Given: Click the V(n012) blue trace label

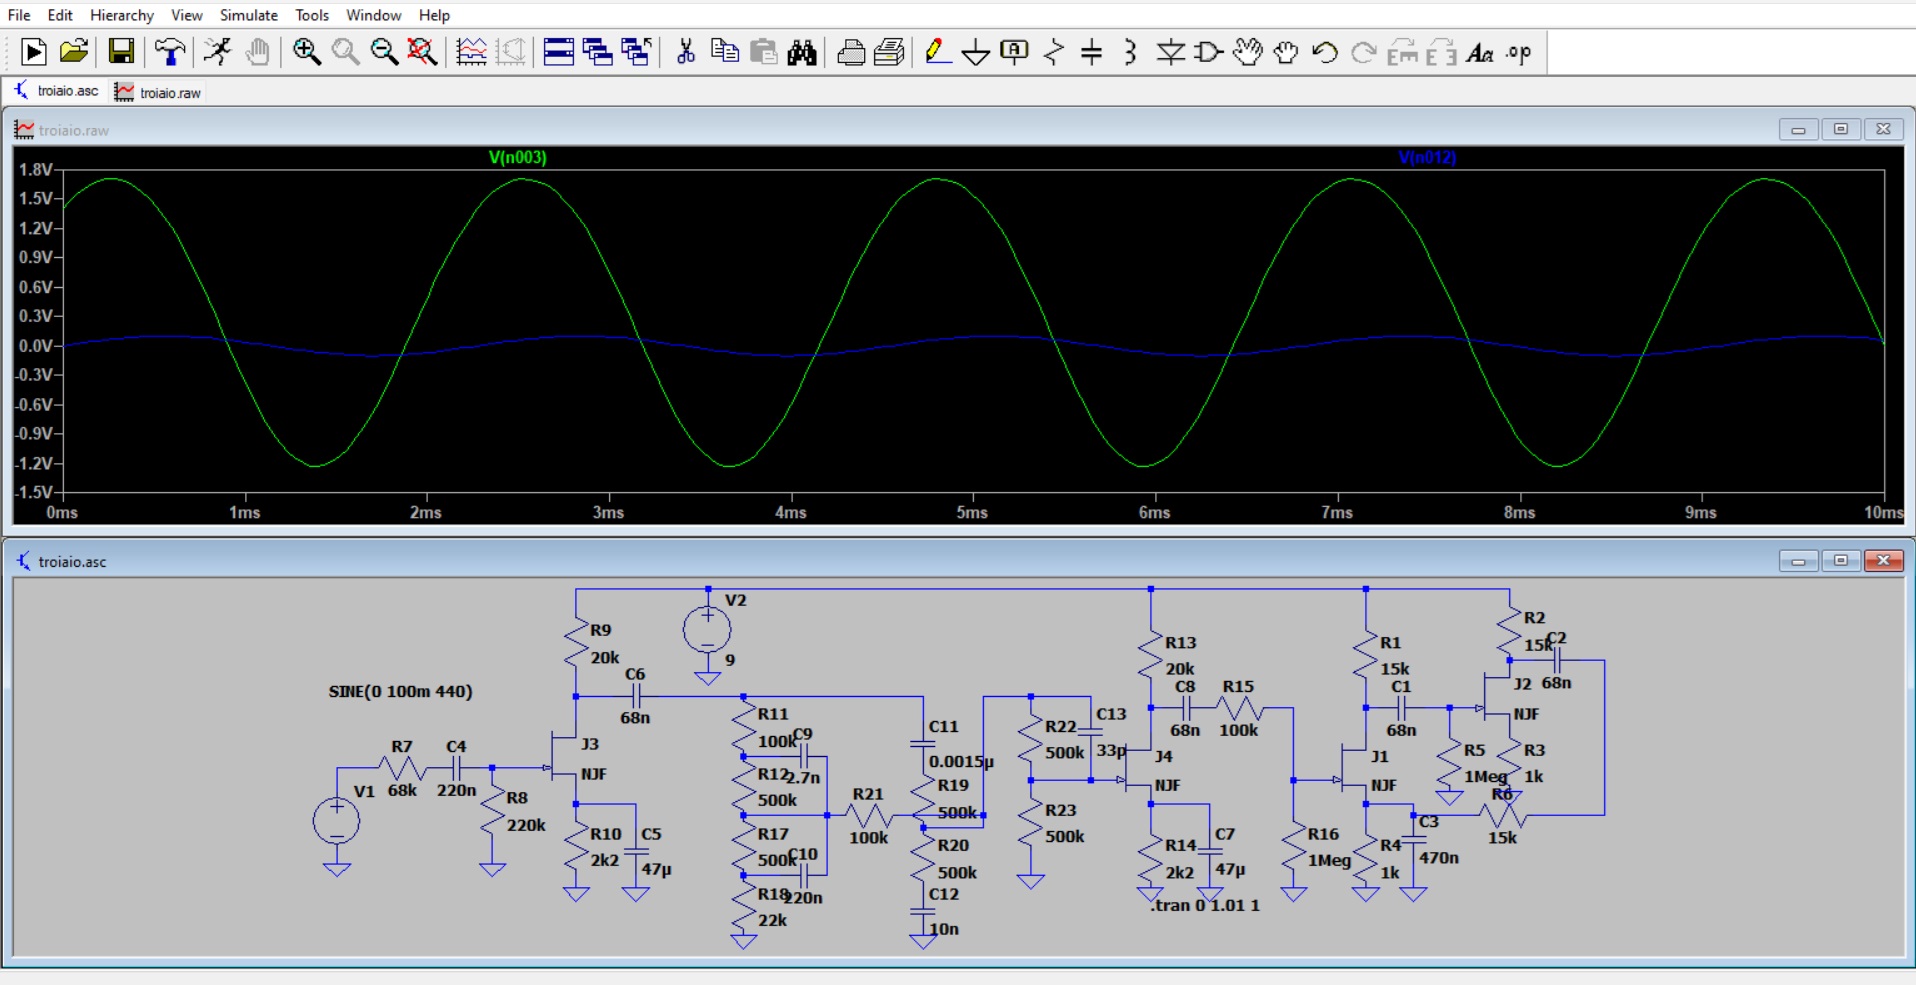Looking at the screenshot, I should tap(1426, 157).
